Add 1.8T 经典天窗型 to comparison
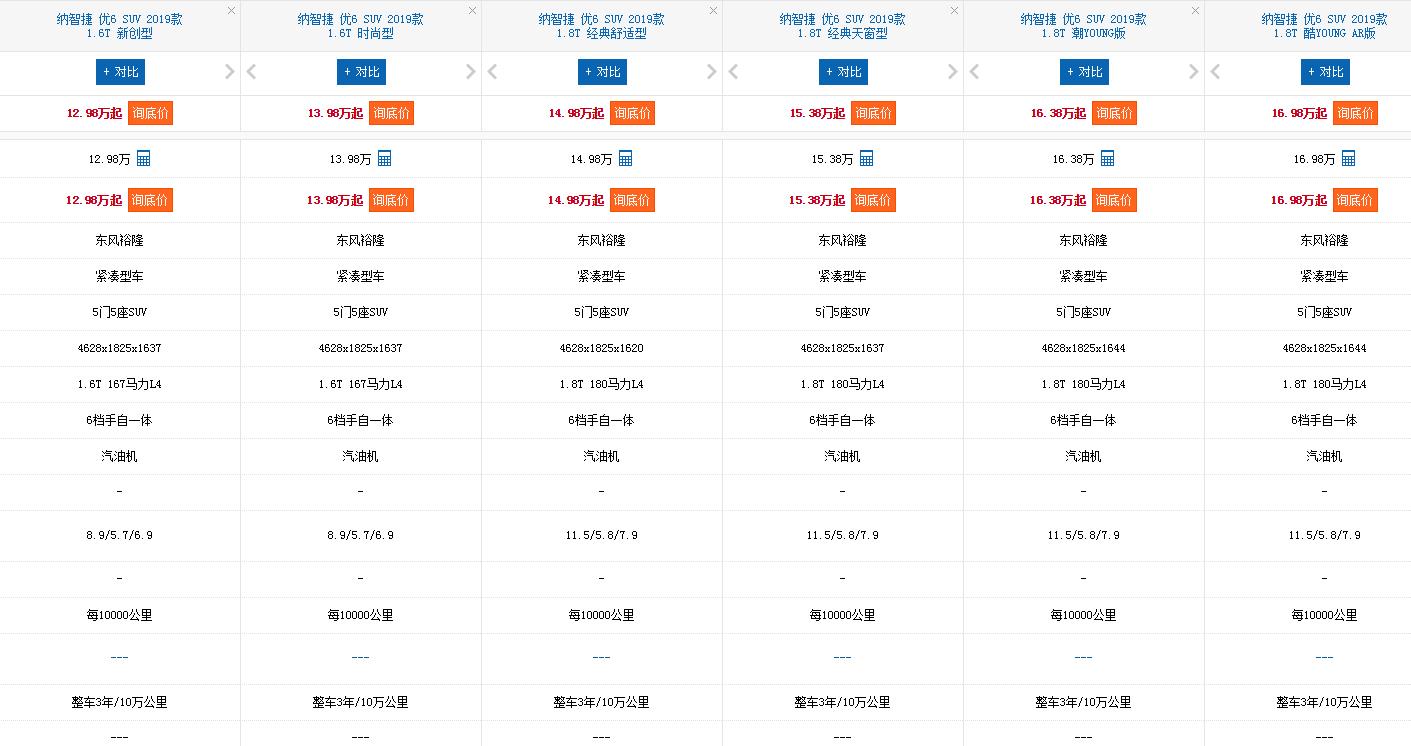This screenshot has width=1411, height=746. [843, 72]
